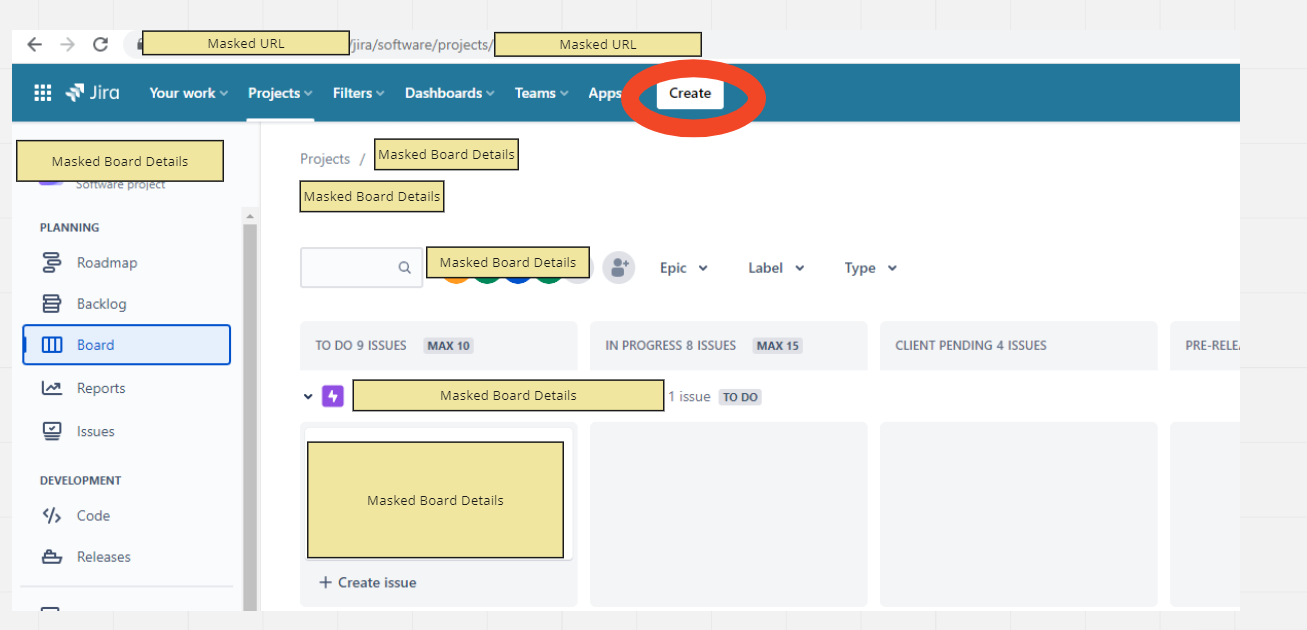
Task: Click the purple epic lightning icon
Action: pos(333,396)
